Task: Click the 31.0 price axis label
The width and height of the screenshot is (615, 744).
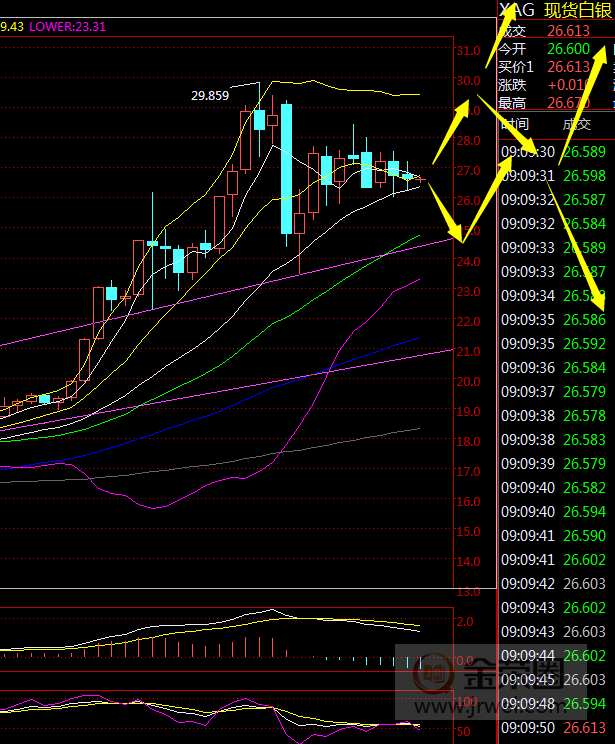Action: [468, 50]
